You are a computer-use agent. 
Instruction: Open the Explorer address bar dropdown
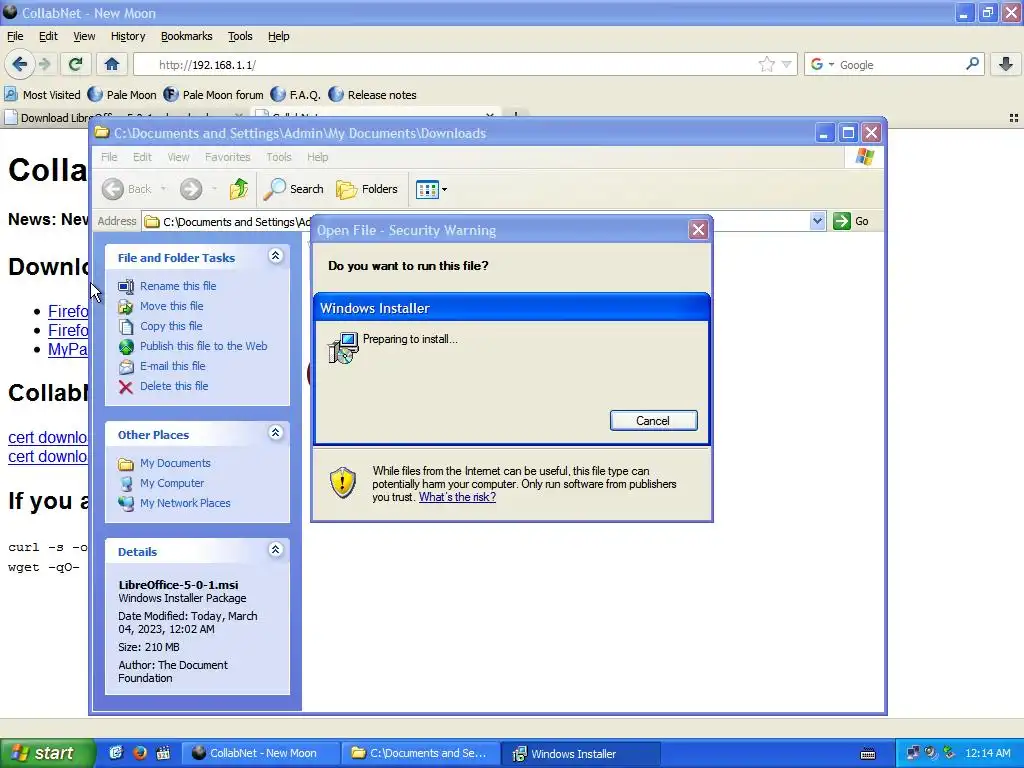click(x=817, y=221)
